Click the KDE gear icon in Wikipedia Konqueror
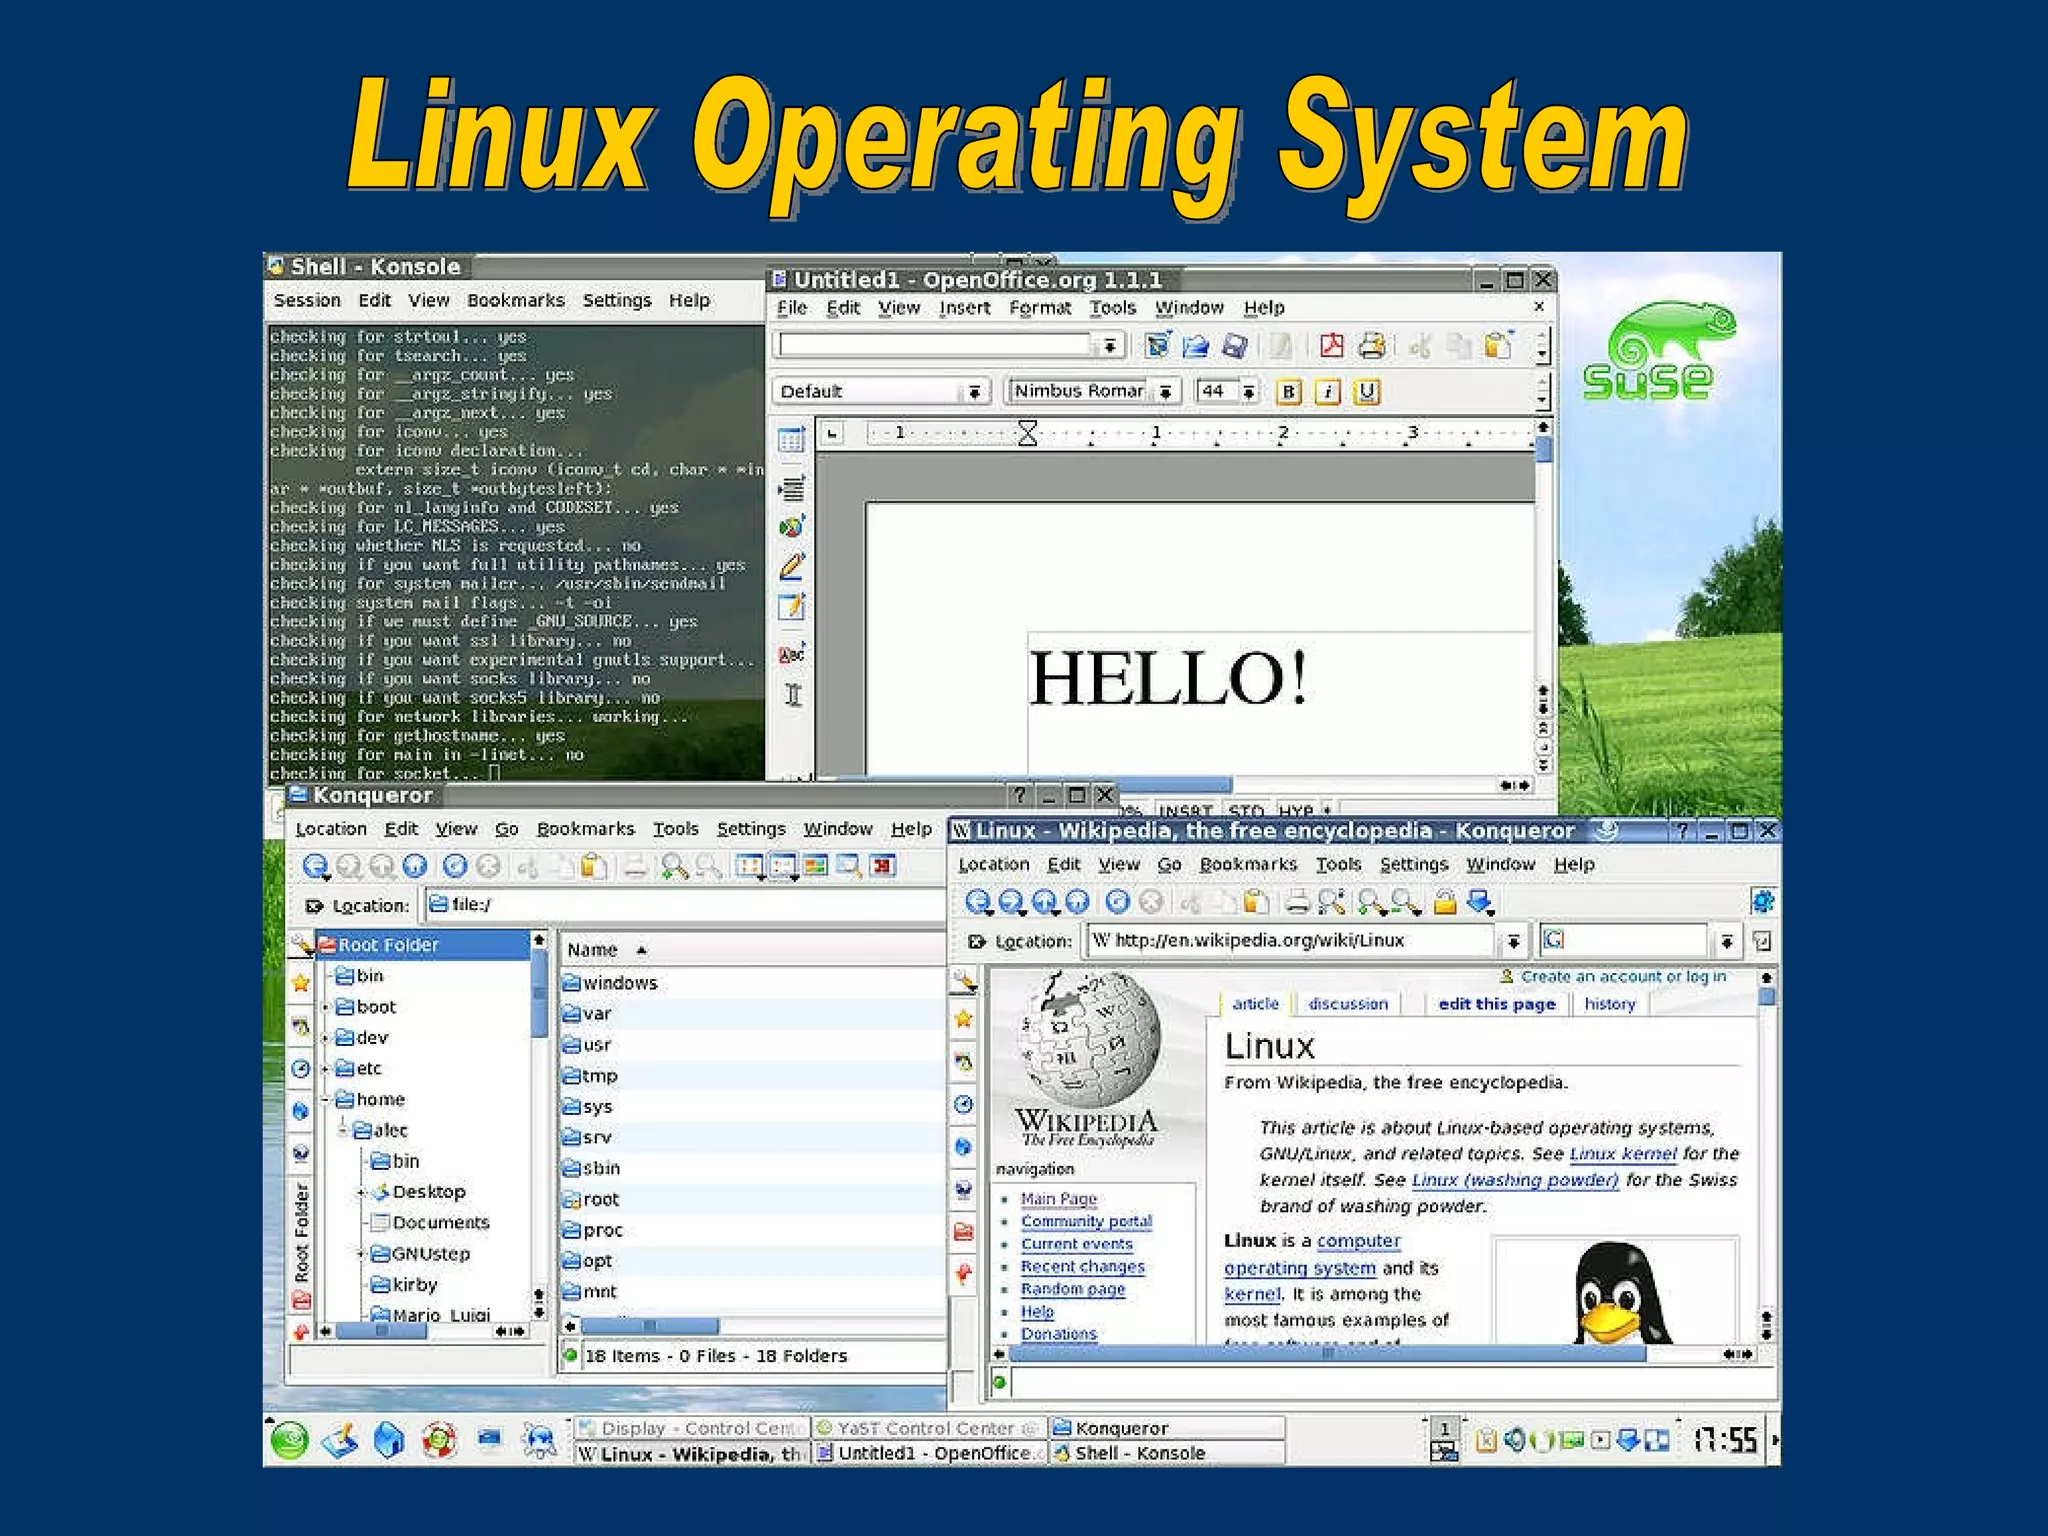The width and height of the screenshot is (2048, 1536). click(1762, 901)
